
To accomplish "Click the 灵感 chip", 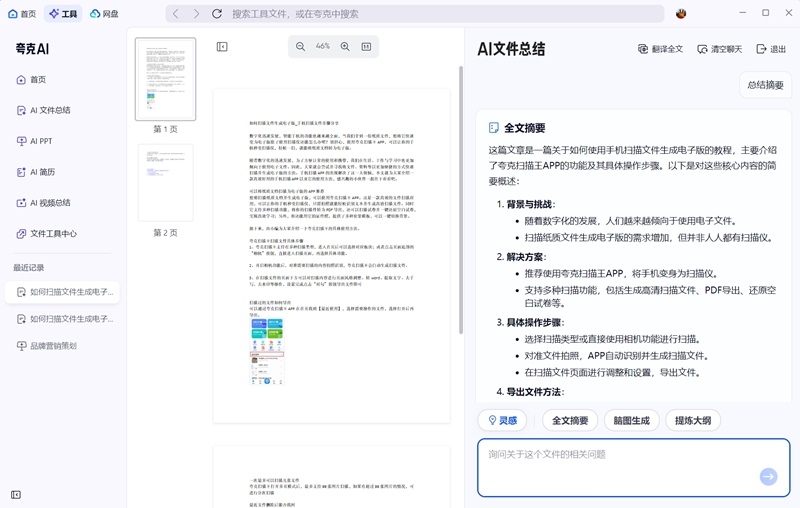I will point(503,420).
